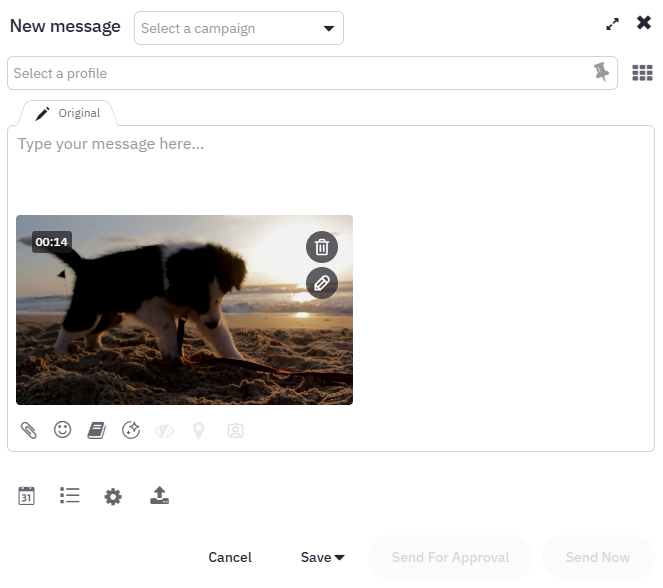Delete the attached video with trash icon
Image resolution: width=663 pixels, height=588 pixels.
(322, 247)
